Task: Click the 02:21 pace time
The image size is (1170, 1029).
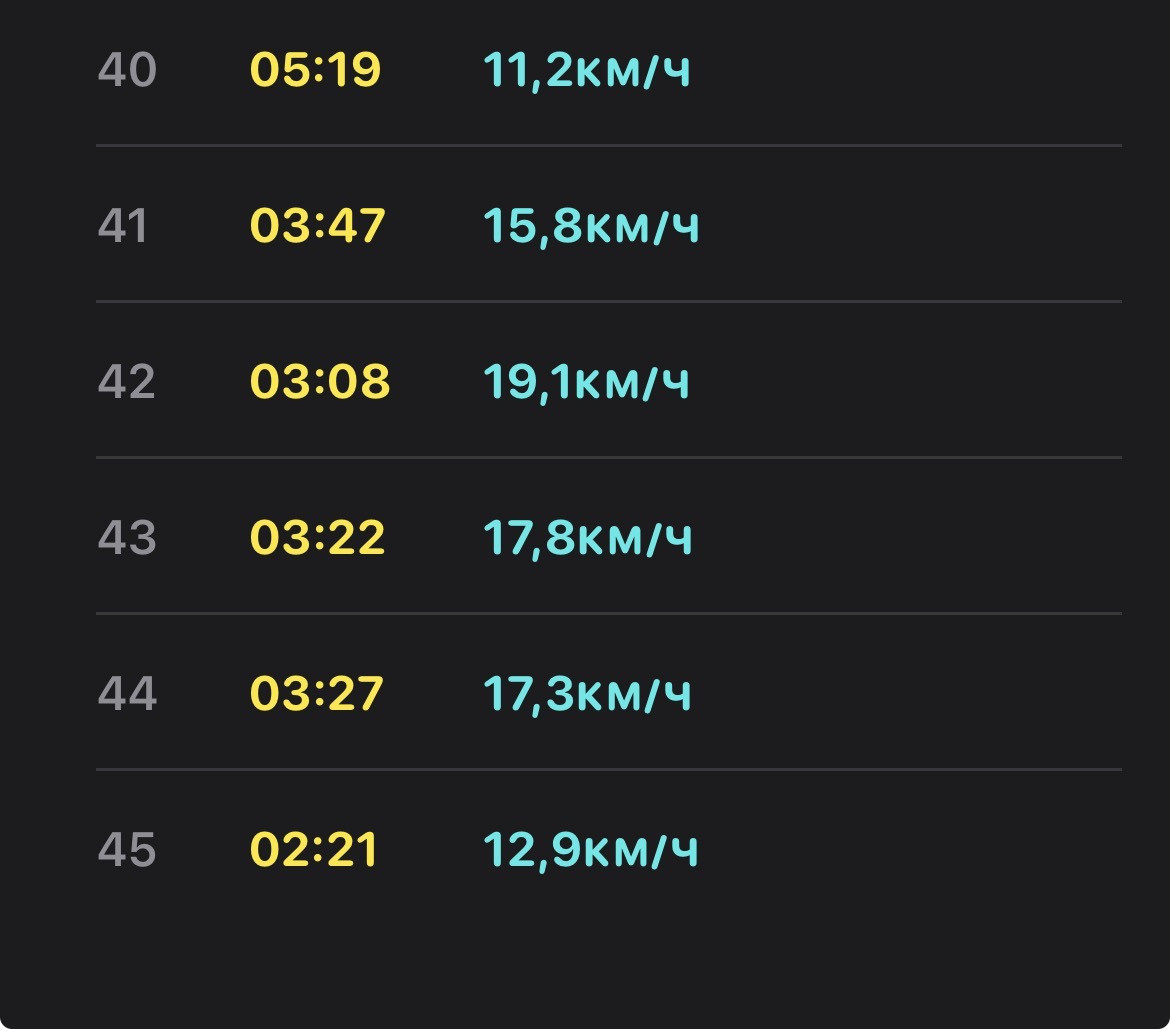Action: point(313,850)
